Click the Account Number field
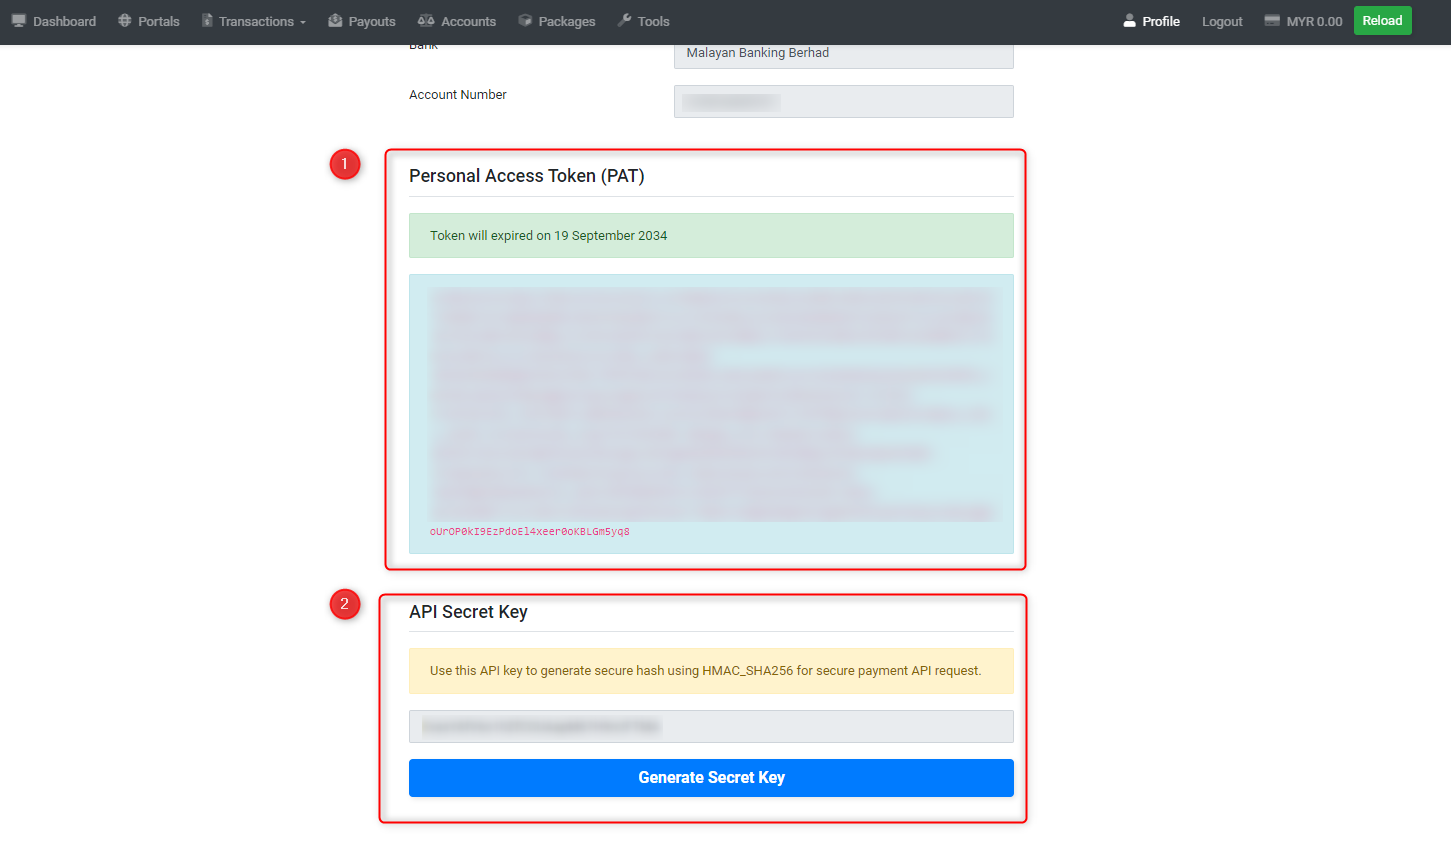 pos(843,102)
